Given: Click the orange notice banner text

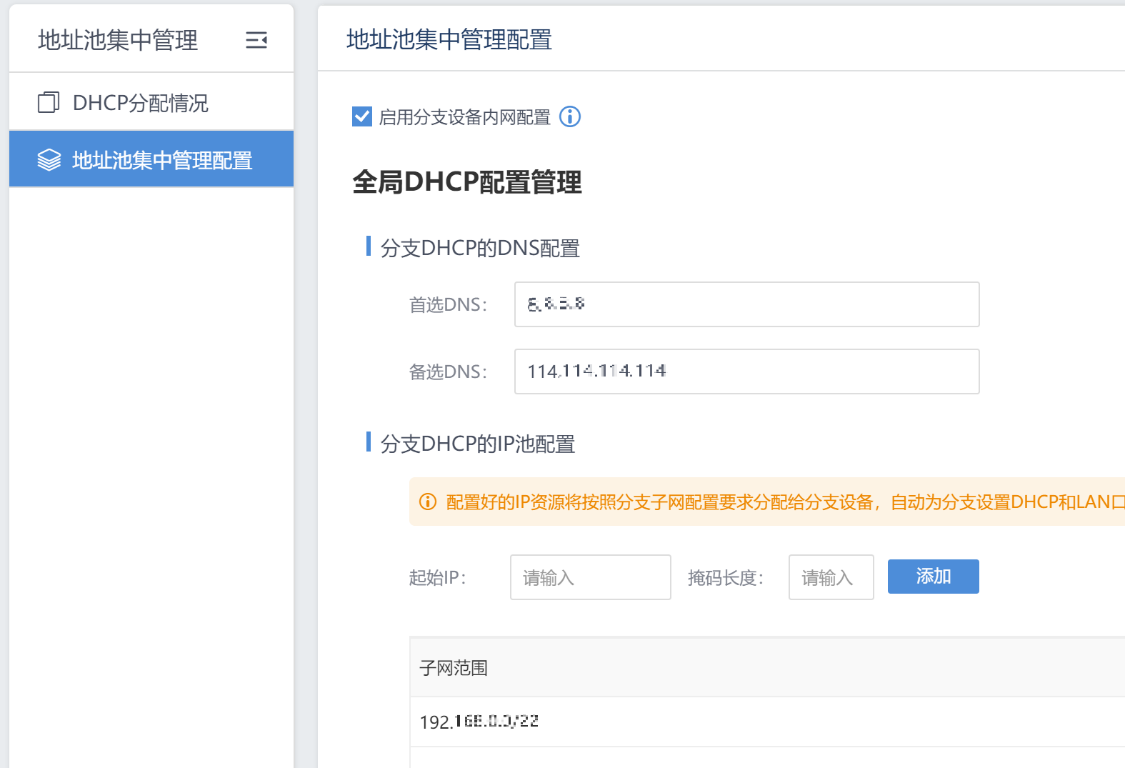Looking at the screenshot, I should (x=780, y=501).
